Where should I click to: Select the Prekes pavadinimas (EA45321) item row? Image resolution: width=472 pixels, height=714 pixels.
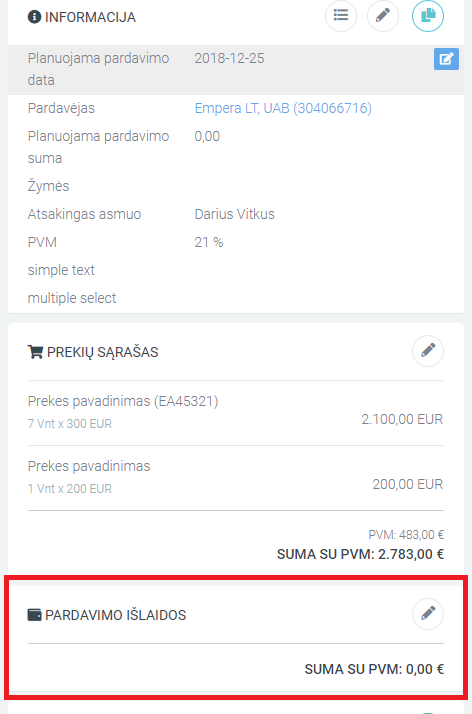tap(236, 412)
